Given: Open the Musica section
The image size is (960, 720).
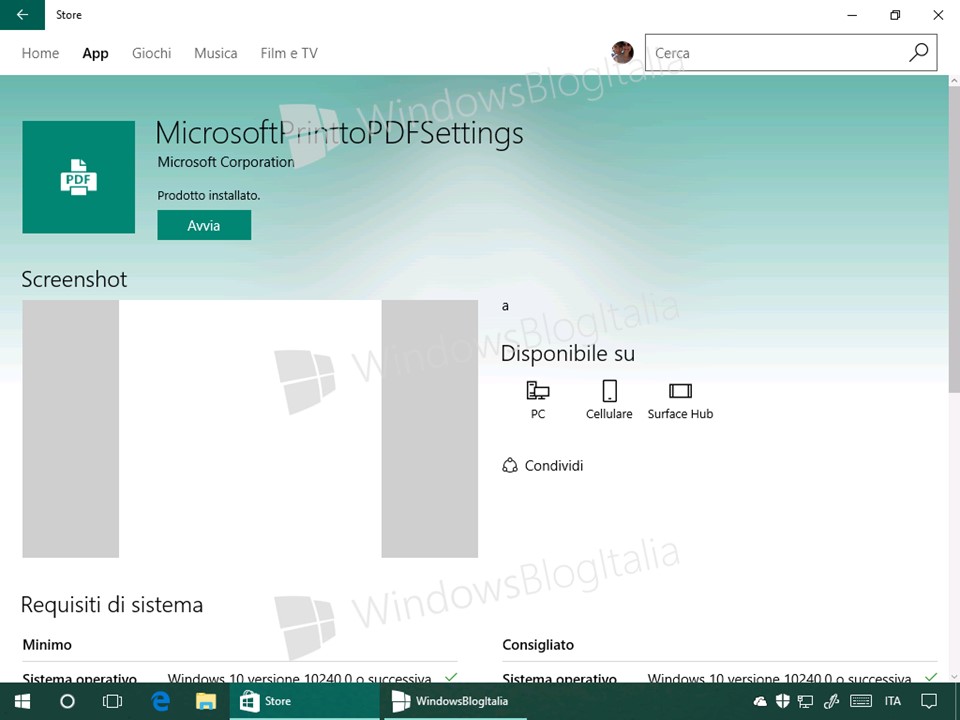Looking at the screenshot, I should 216,53.
